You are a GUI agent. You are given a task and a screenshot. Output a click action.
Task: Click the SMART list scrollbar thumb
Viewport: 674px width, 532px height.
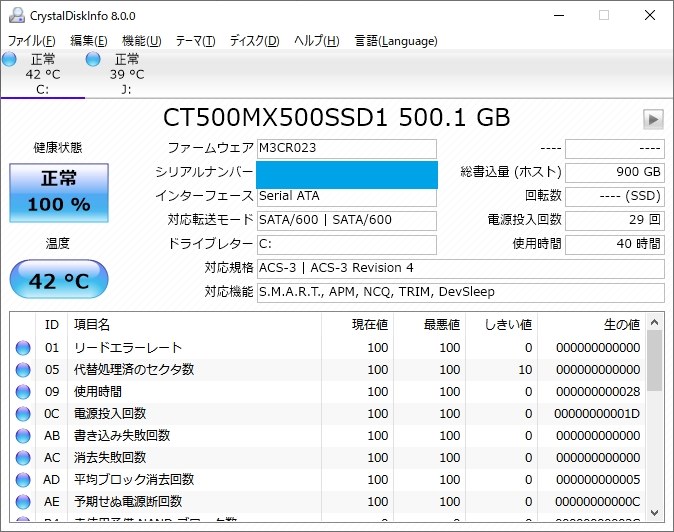(x=654, y=361)
